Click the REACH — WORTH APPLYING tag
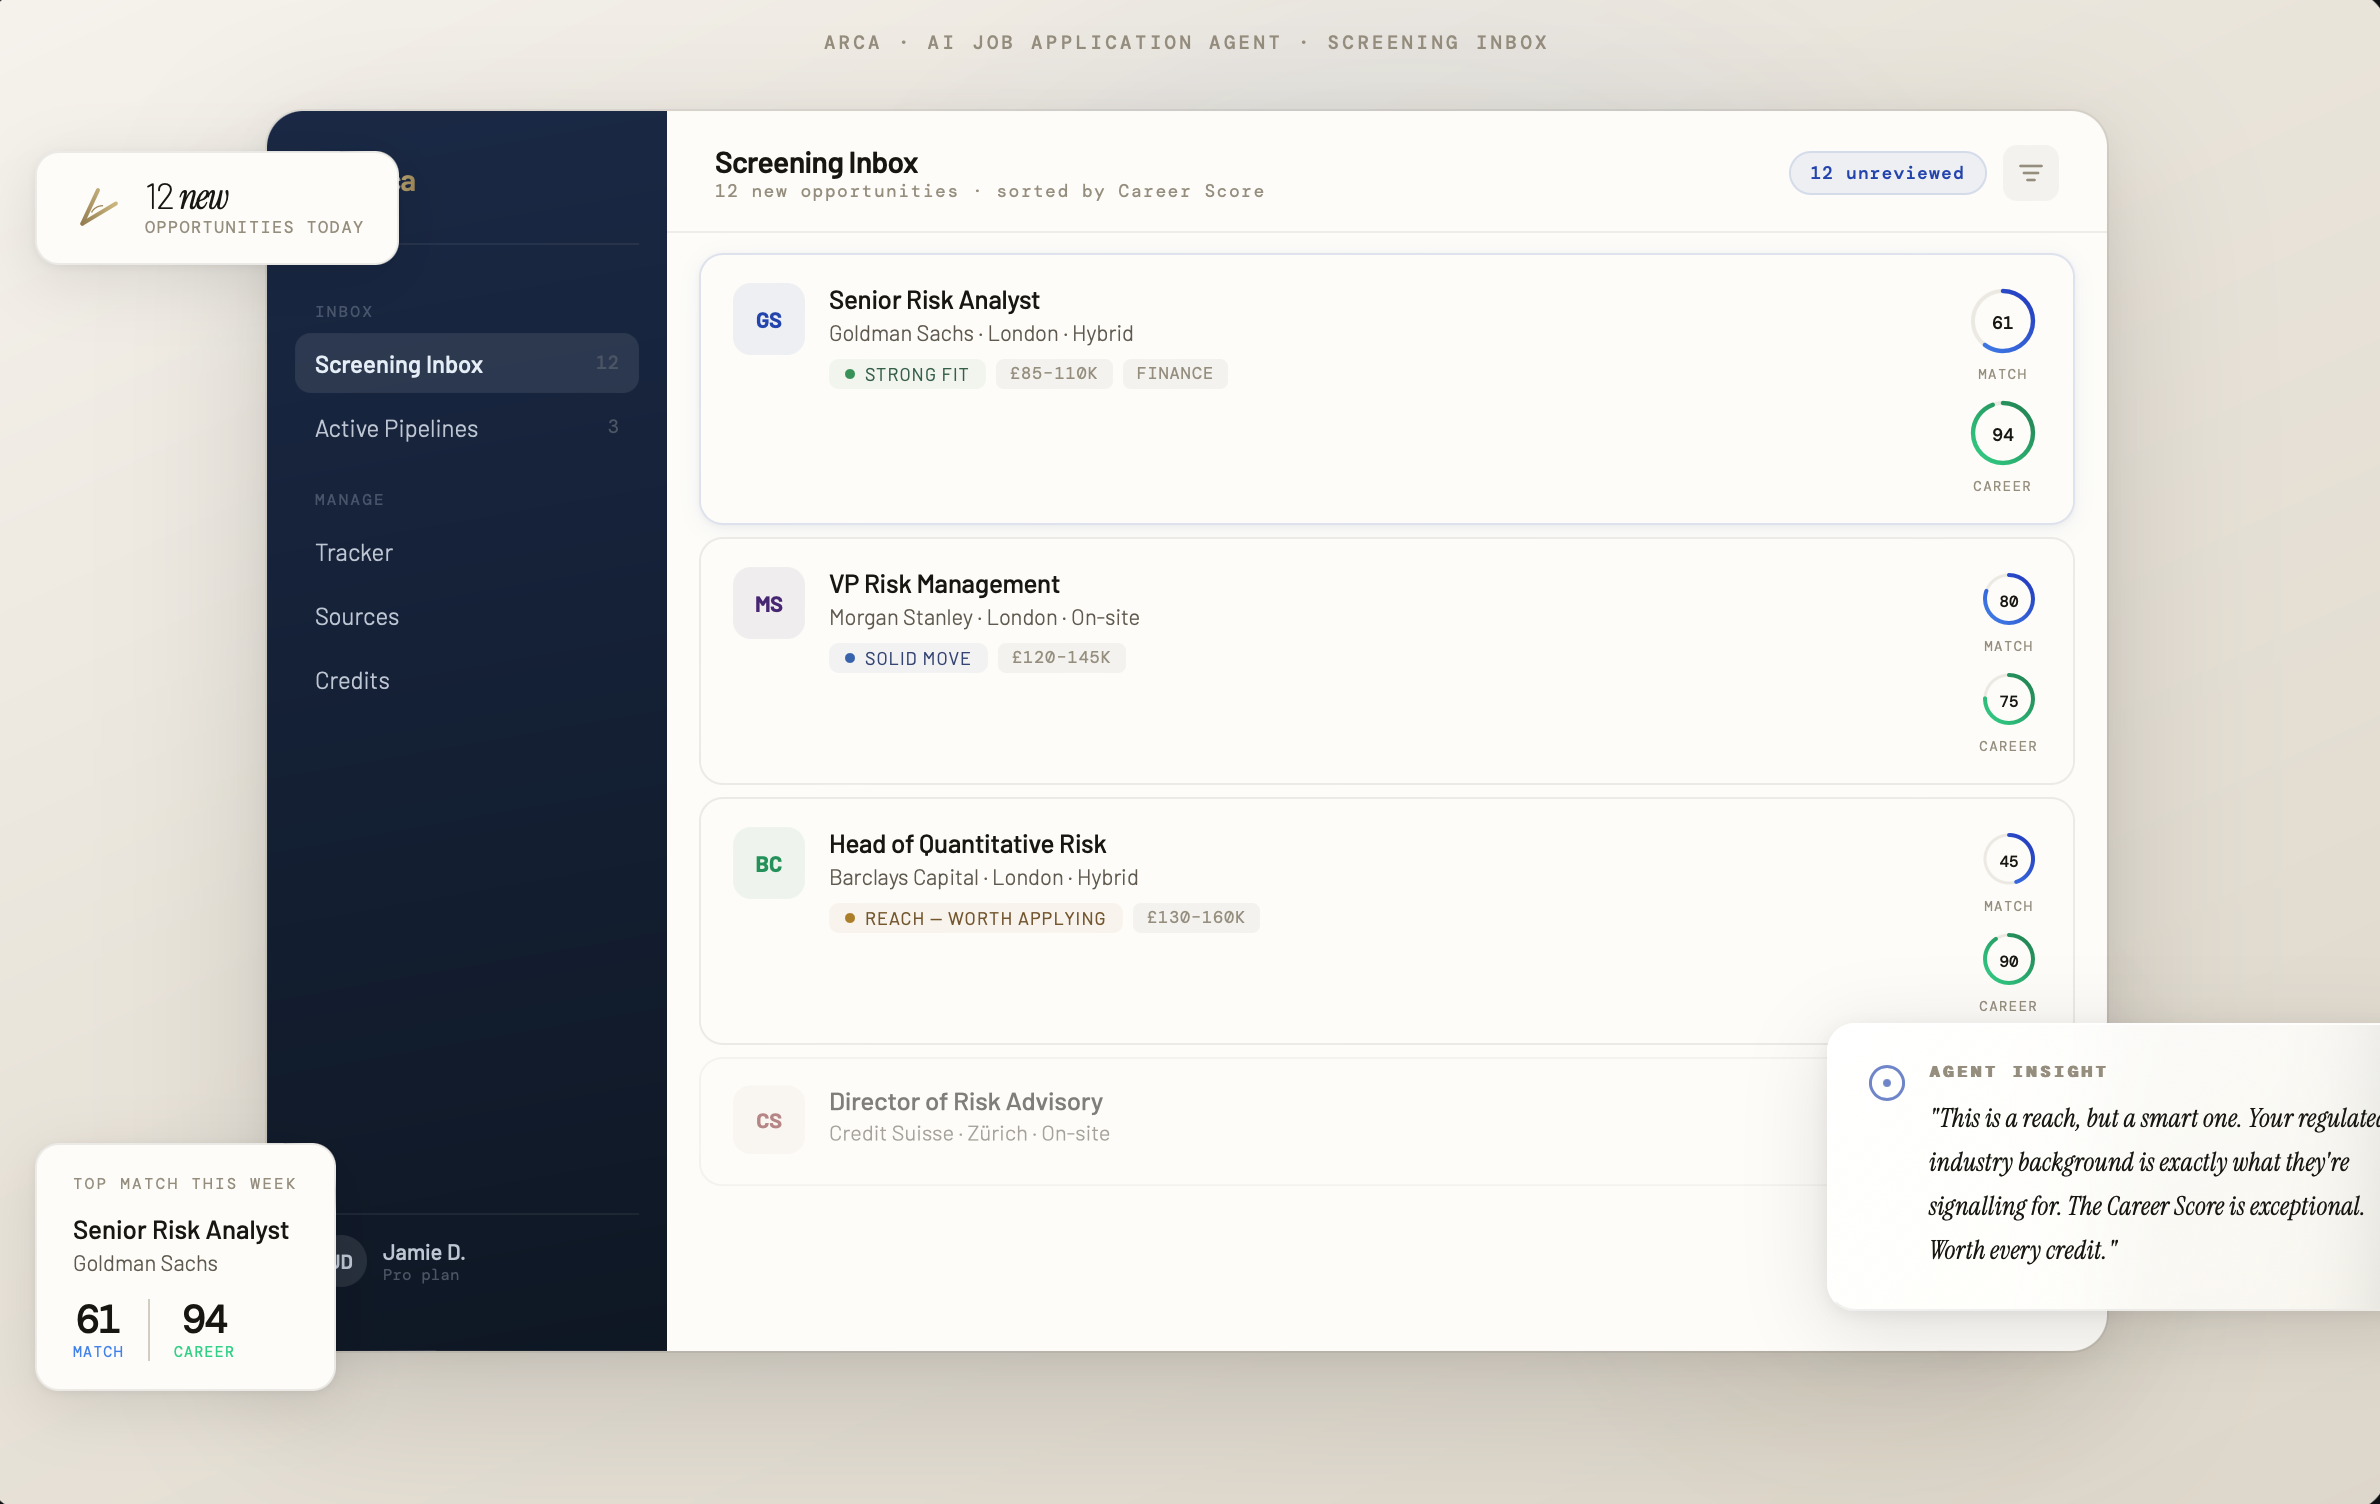The height and width of the screenshot is (1504, 2380). pos(974,918)
